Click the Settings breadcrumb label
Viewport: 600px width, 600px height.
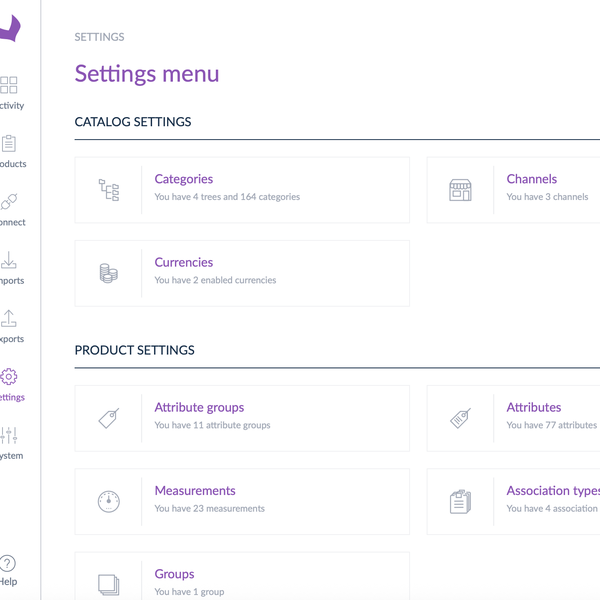click(99, 37)
